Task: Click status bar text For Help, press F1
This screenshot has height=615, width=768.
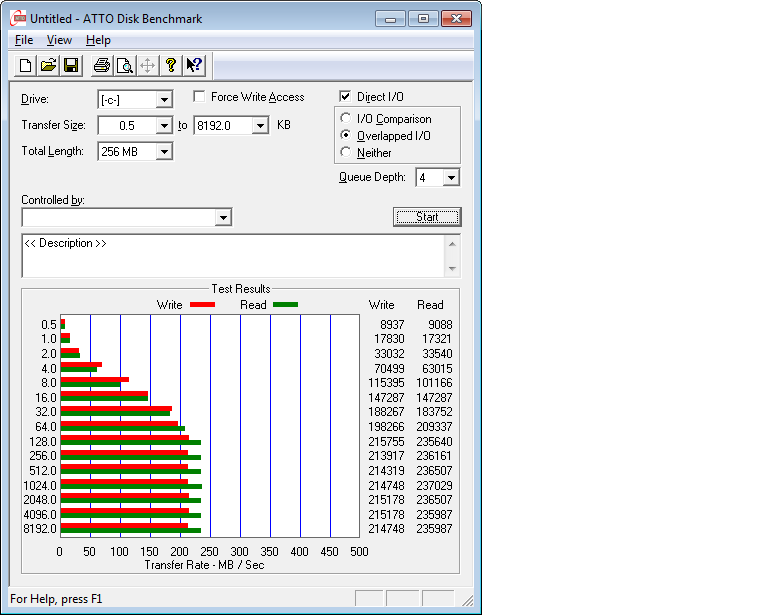Action: (x=56, y=599)
